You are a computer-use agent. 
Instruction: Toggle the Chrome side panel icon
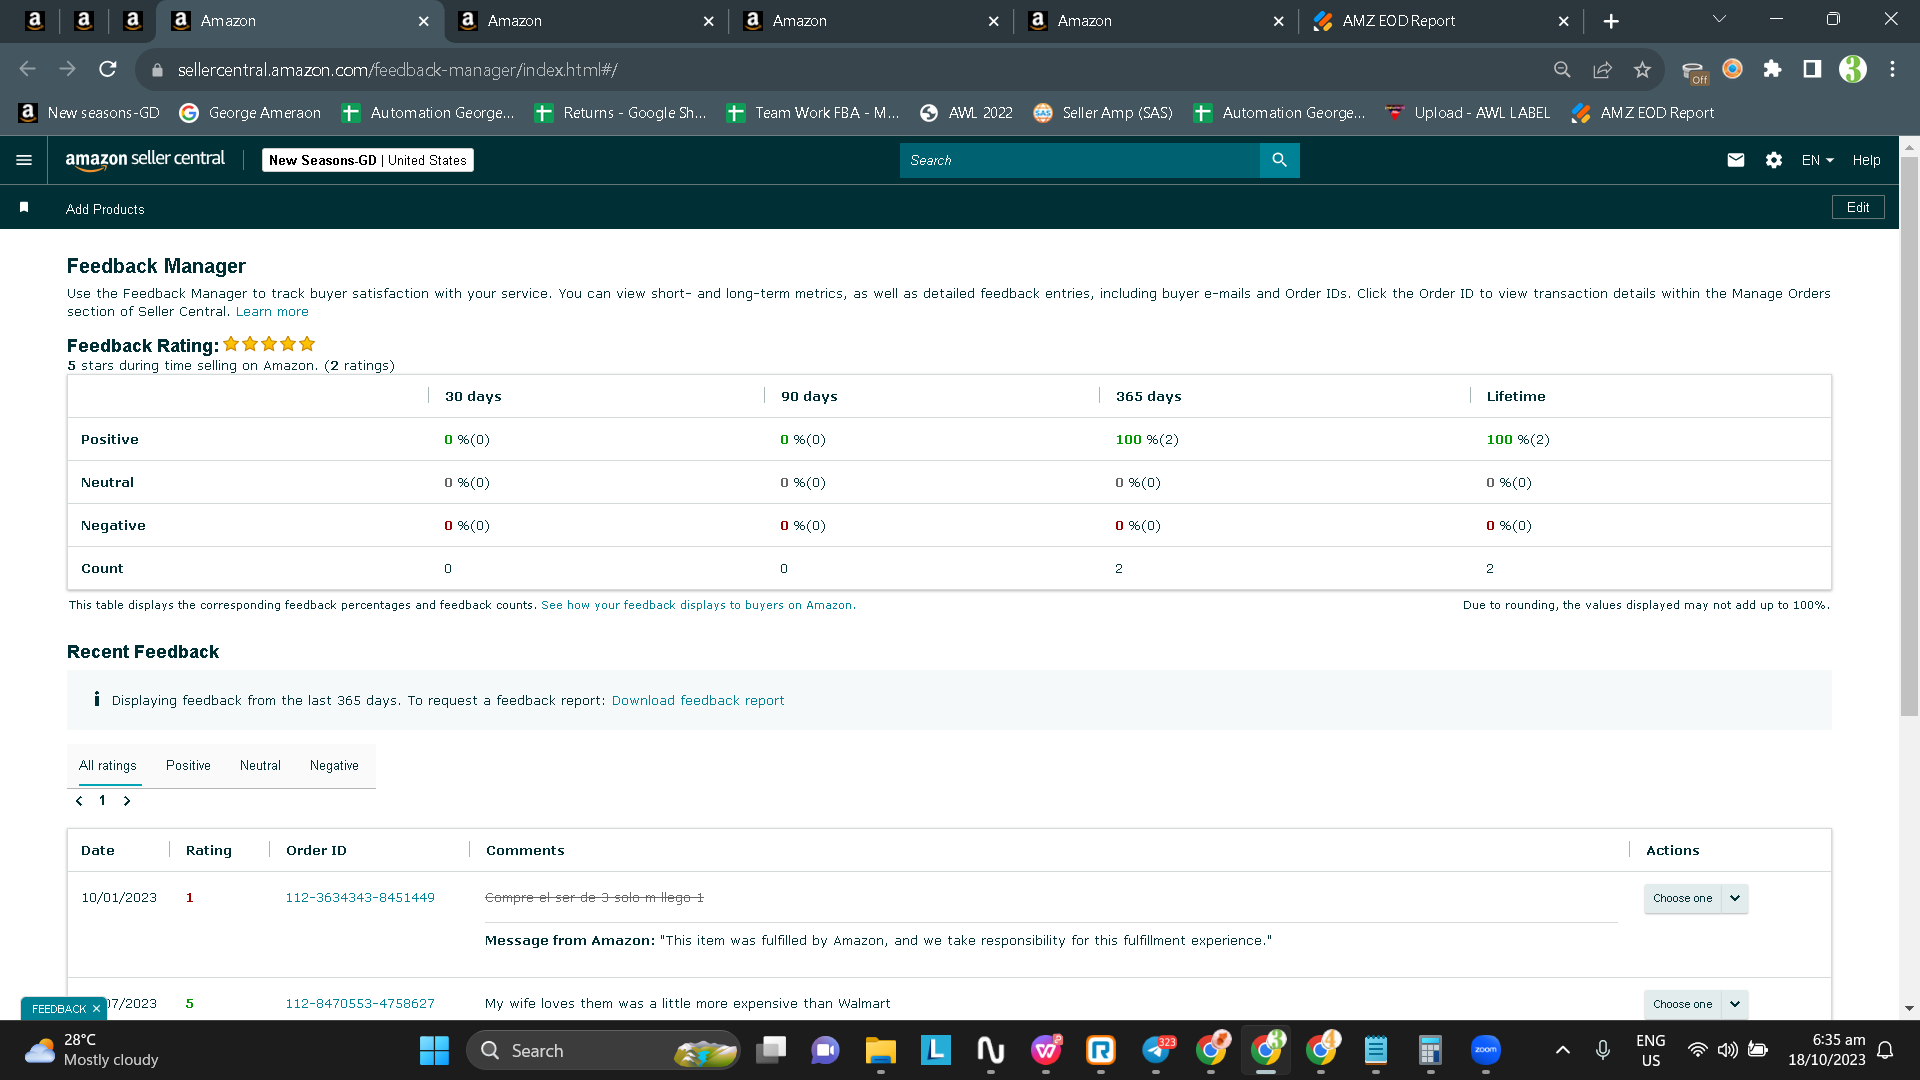pos(1812,69)
